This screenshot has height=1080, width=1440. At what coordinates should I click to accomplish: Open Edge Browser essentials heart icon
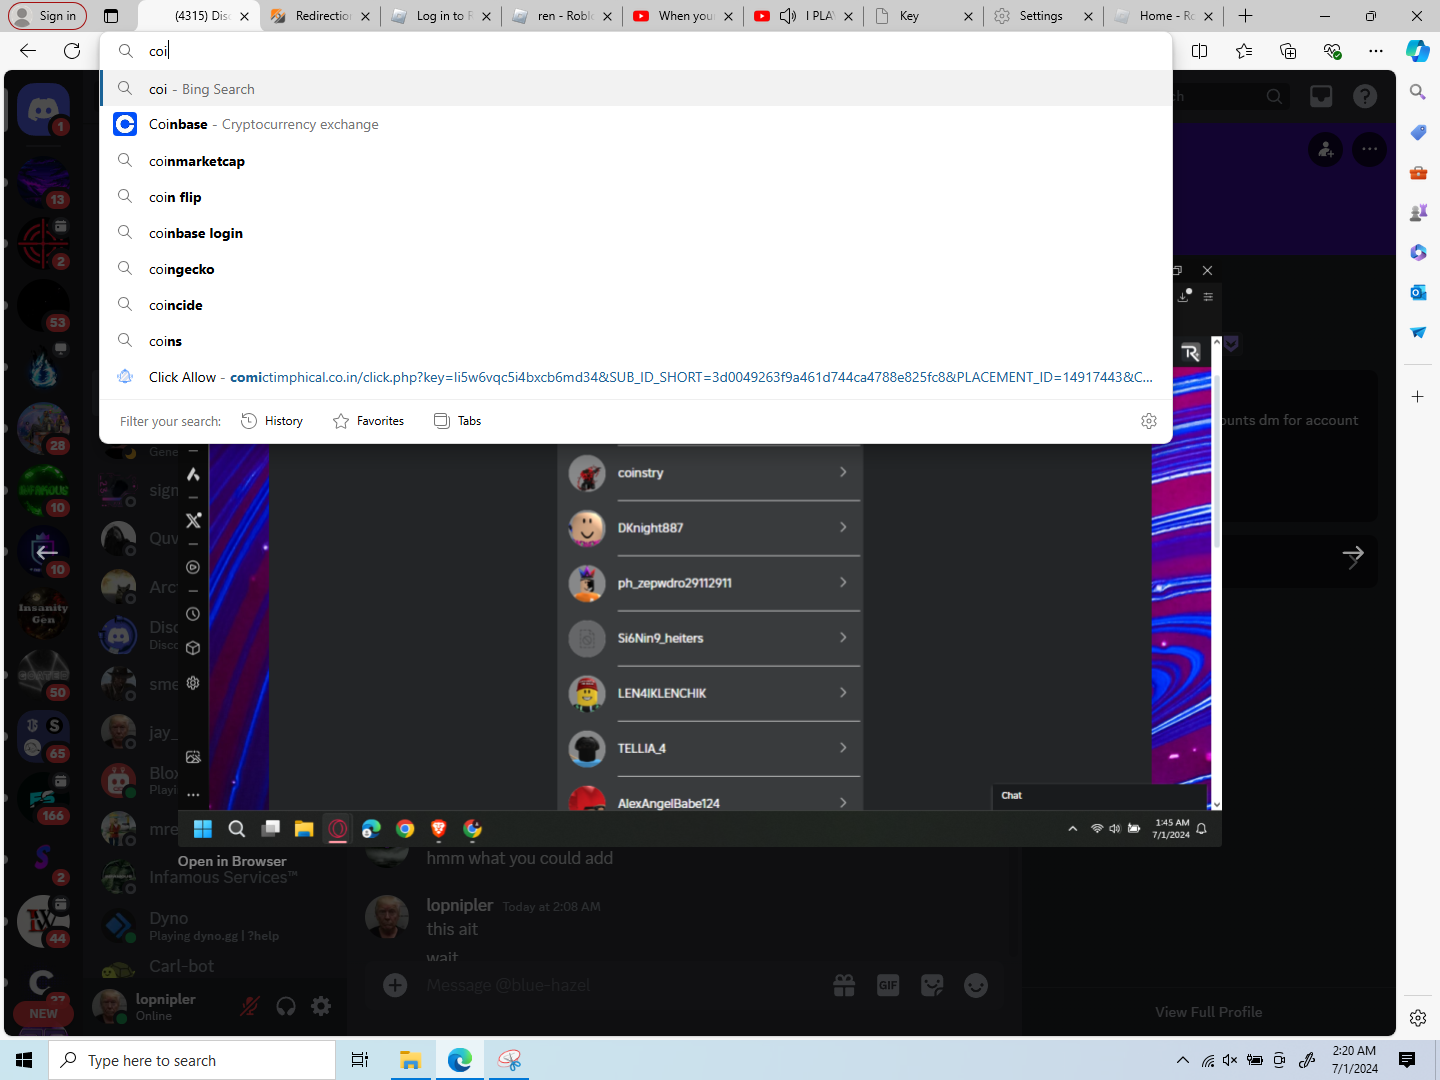pos(1332,51)
